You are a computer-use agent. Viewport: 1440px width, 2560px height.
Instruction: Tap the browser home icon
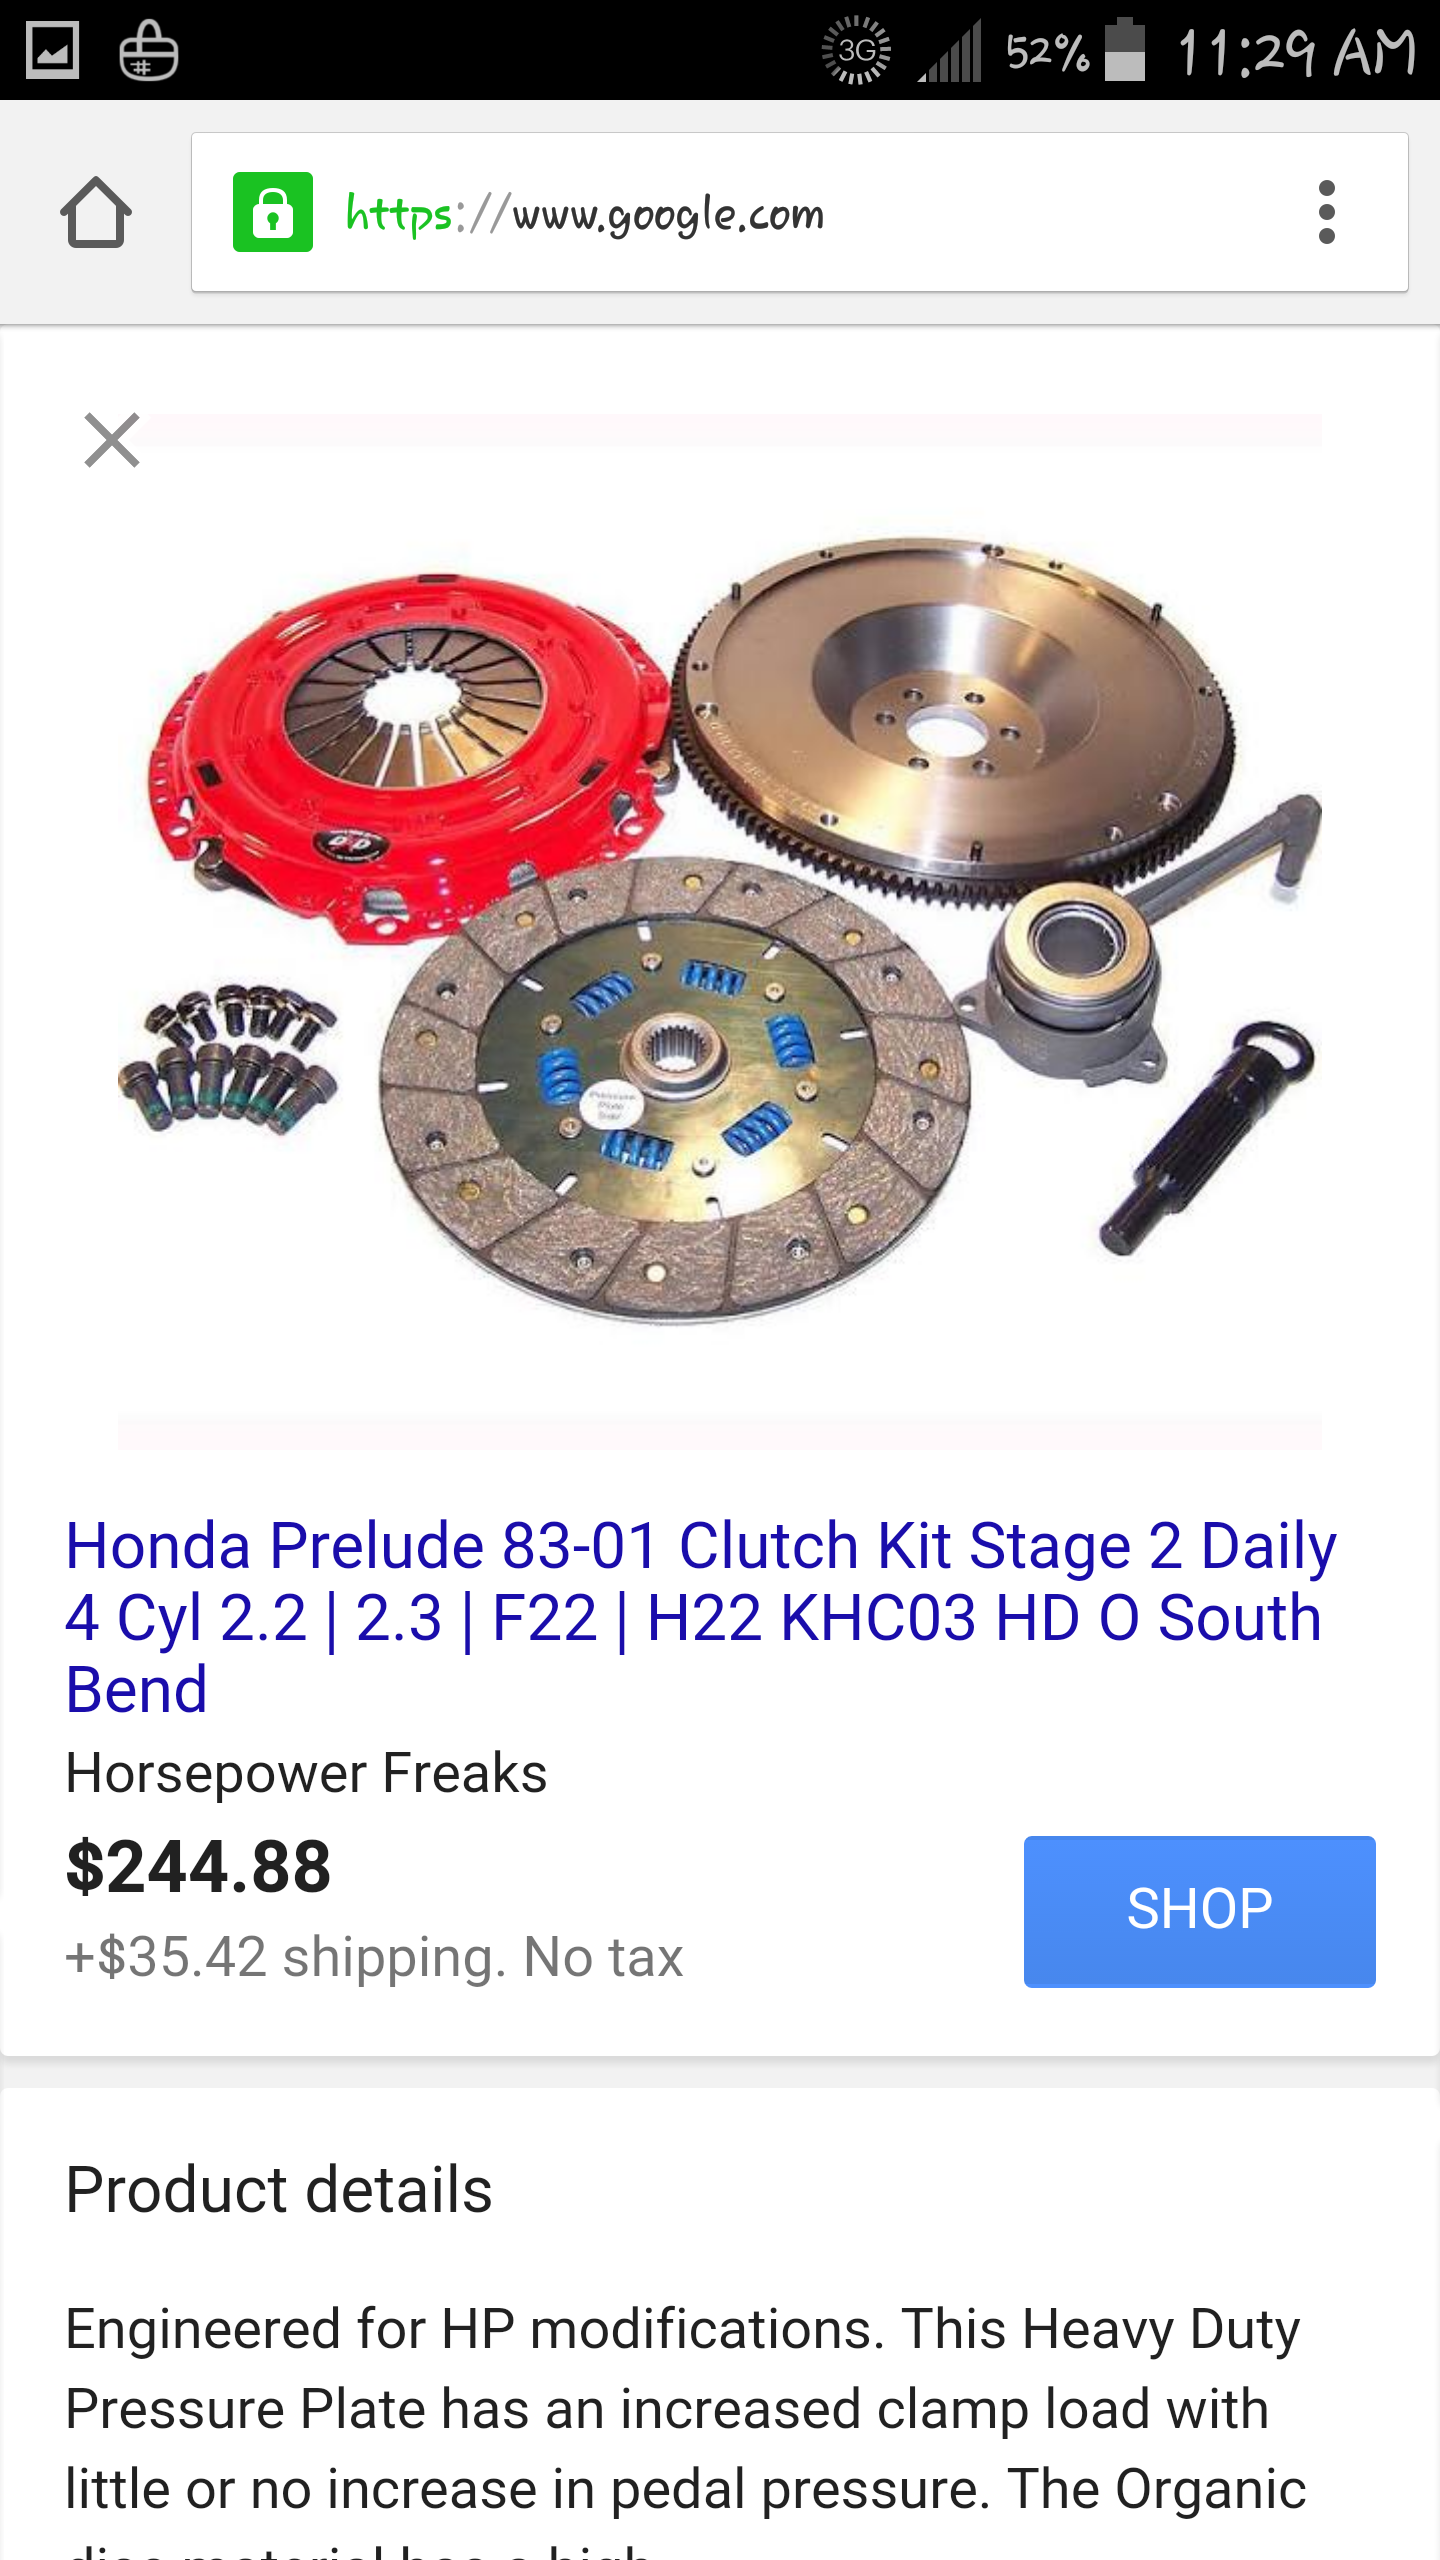tap(96, 212)
